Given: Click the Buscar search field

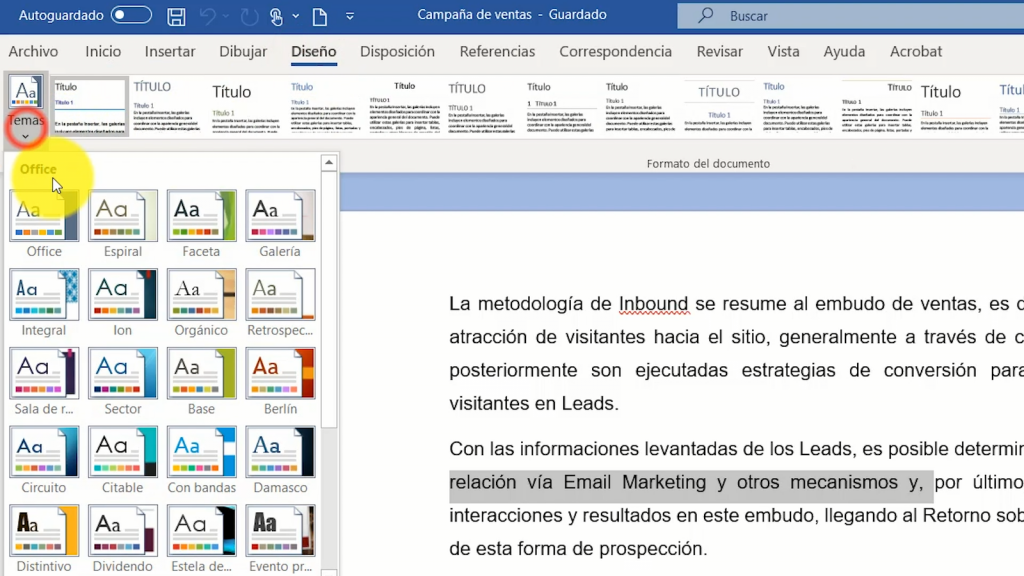Looking at the screenshot, I should click(x=850, y=16).
